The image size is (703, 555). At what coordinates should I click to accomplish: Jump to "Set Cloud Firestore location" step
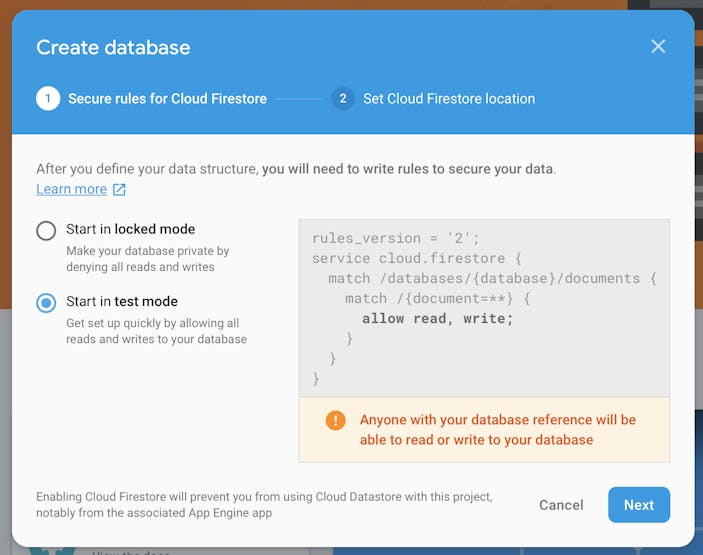pyautogui.click(x=449, y=99)
